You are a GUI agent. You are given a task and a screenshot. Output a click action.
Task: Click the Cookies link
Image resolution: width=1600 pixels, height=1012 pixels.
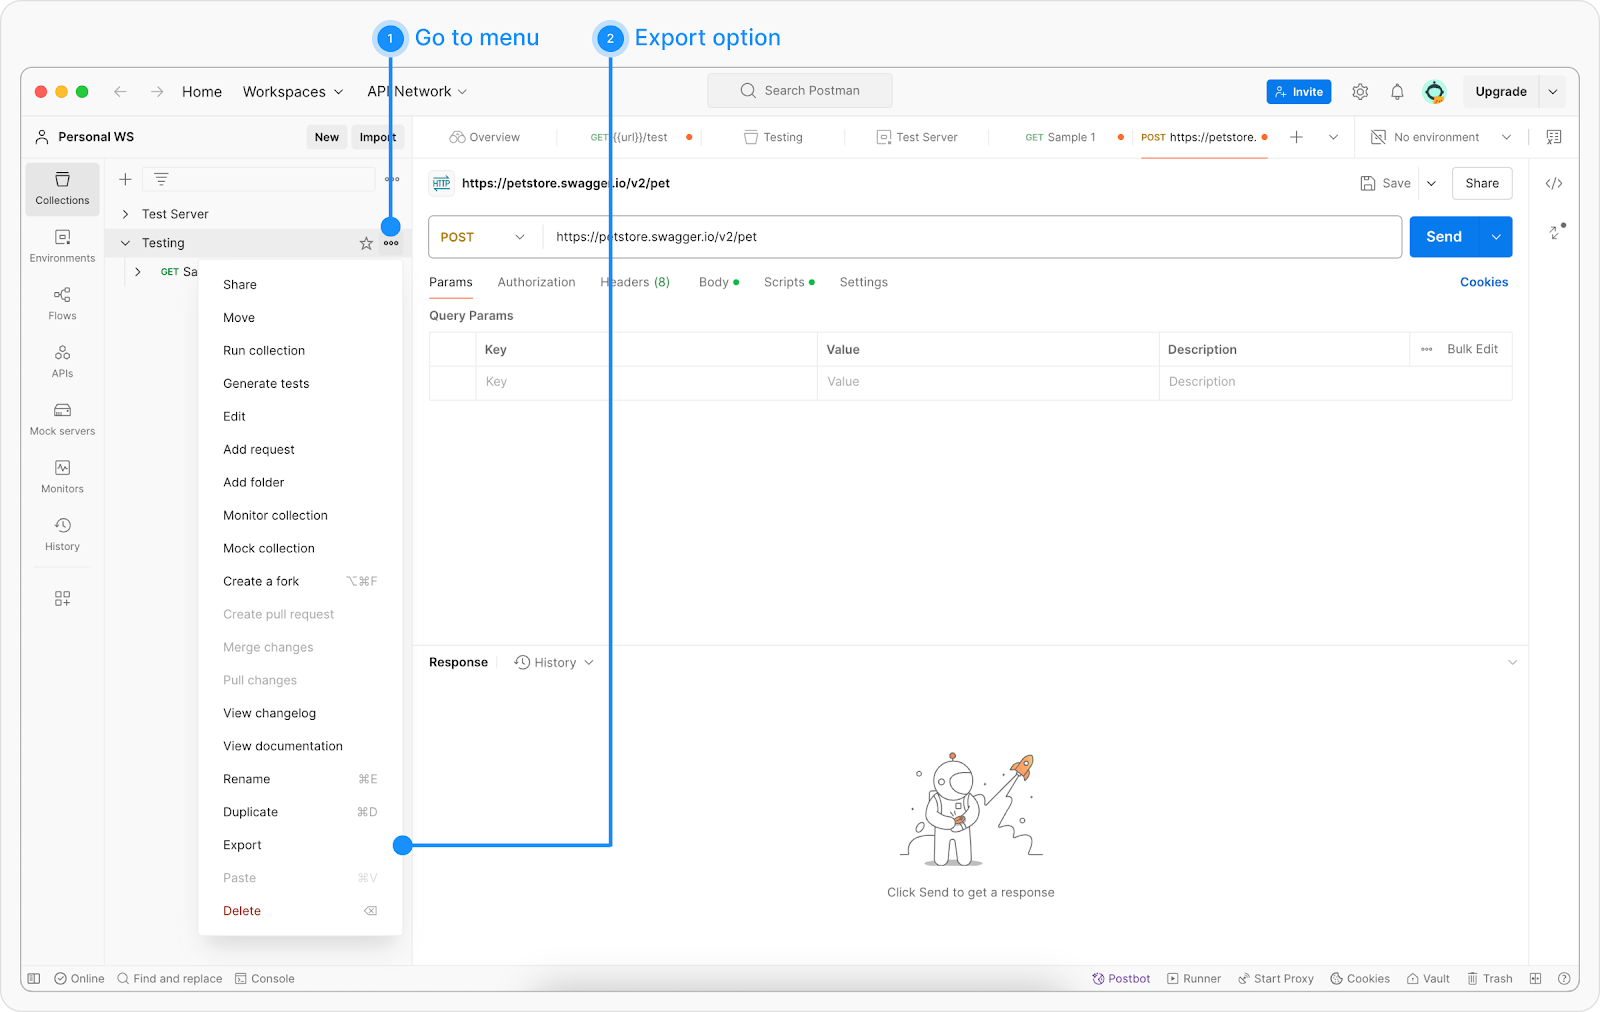(x=1483, y=282)
